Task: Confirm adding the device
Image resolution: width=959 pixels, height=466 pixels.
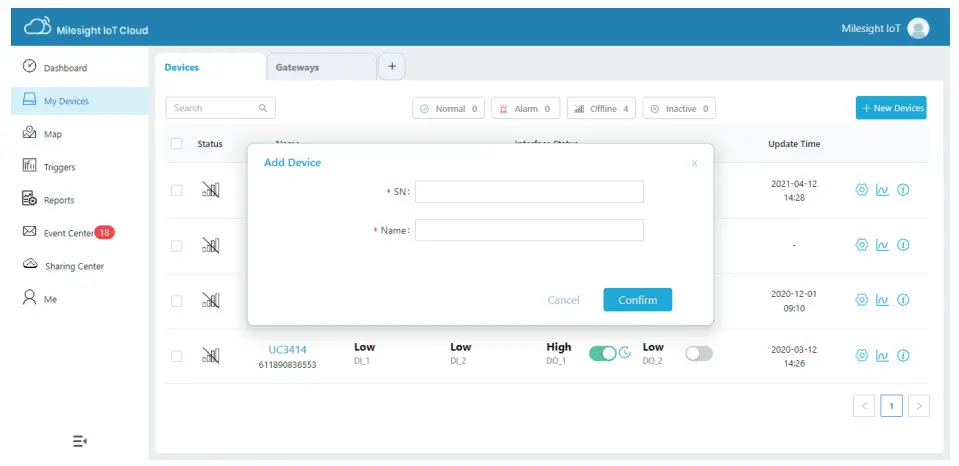Action: (637, 300)
